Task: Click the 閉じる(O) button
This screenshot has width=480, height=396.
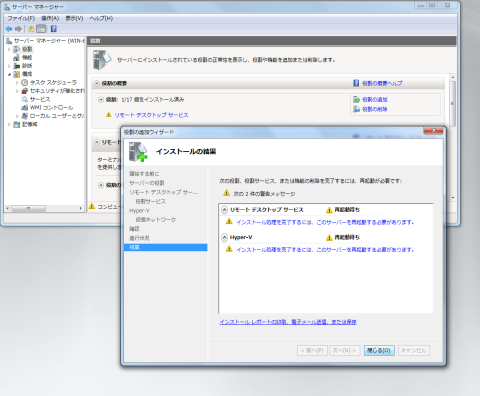Action: [x=379, y=350]
